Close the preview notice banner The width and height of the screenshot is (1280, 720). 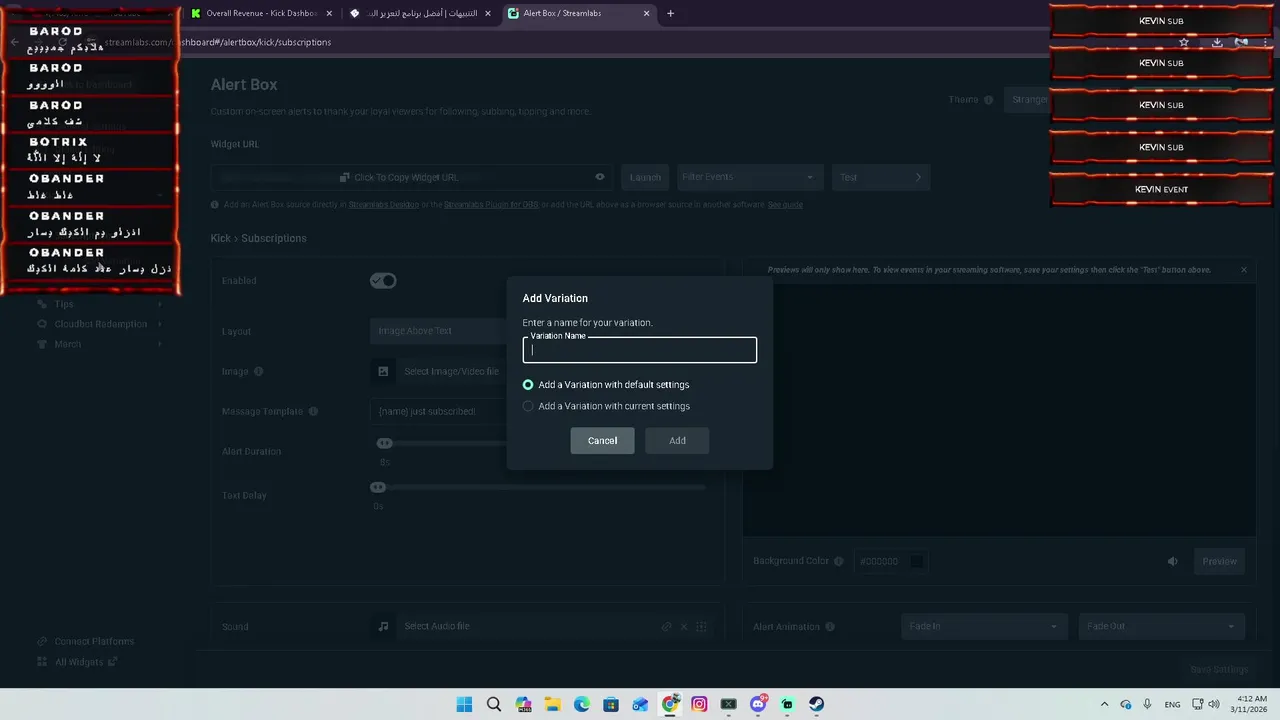[1244, 270]
